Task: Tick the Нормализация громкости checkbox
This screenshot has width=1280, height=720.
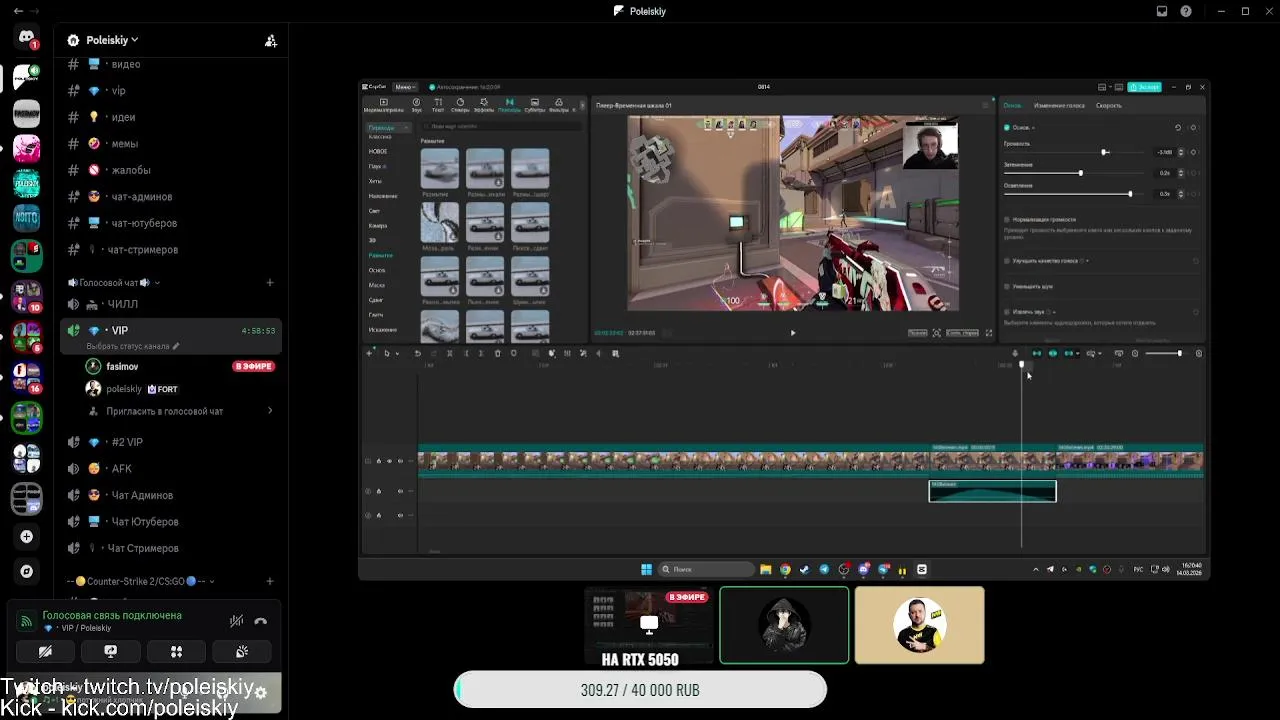Action: point(1006,219)
